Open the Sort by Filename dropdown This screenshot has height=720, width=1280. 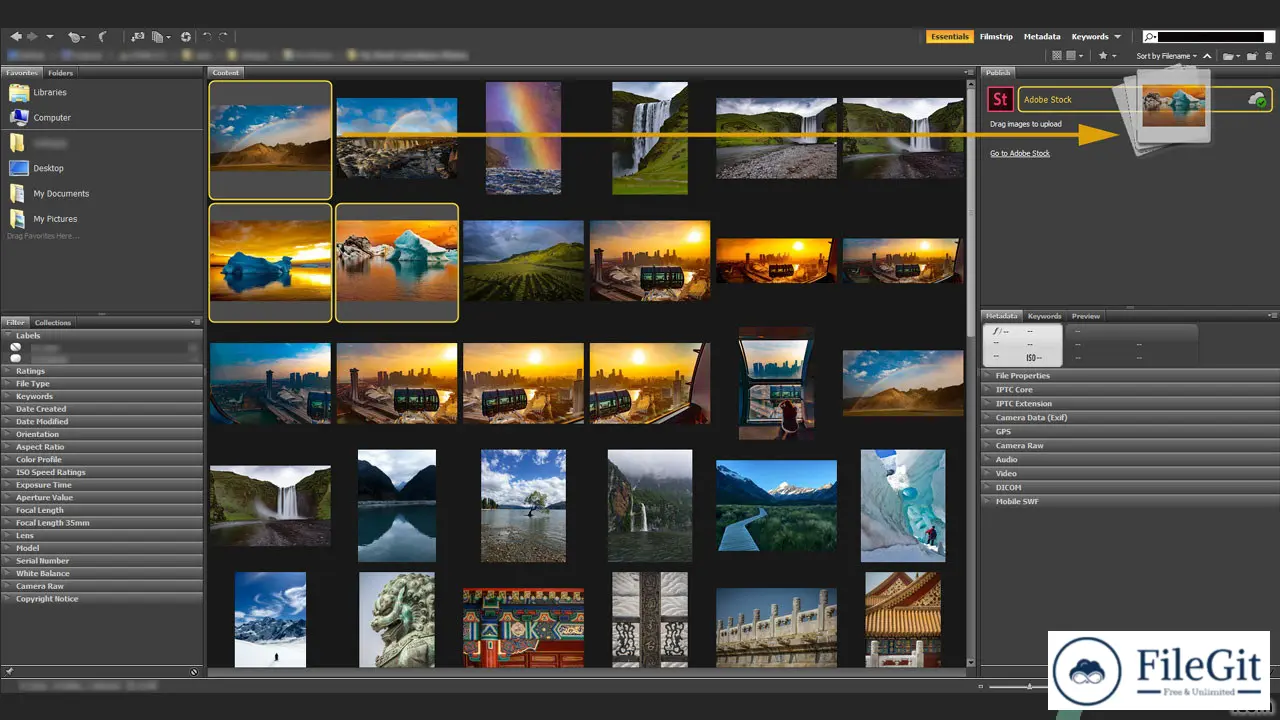[x=1167, y=56]
